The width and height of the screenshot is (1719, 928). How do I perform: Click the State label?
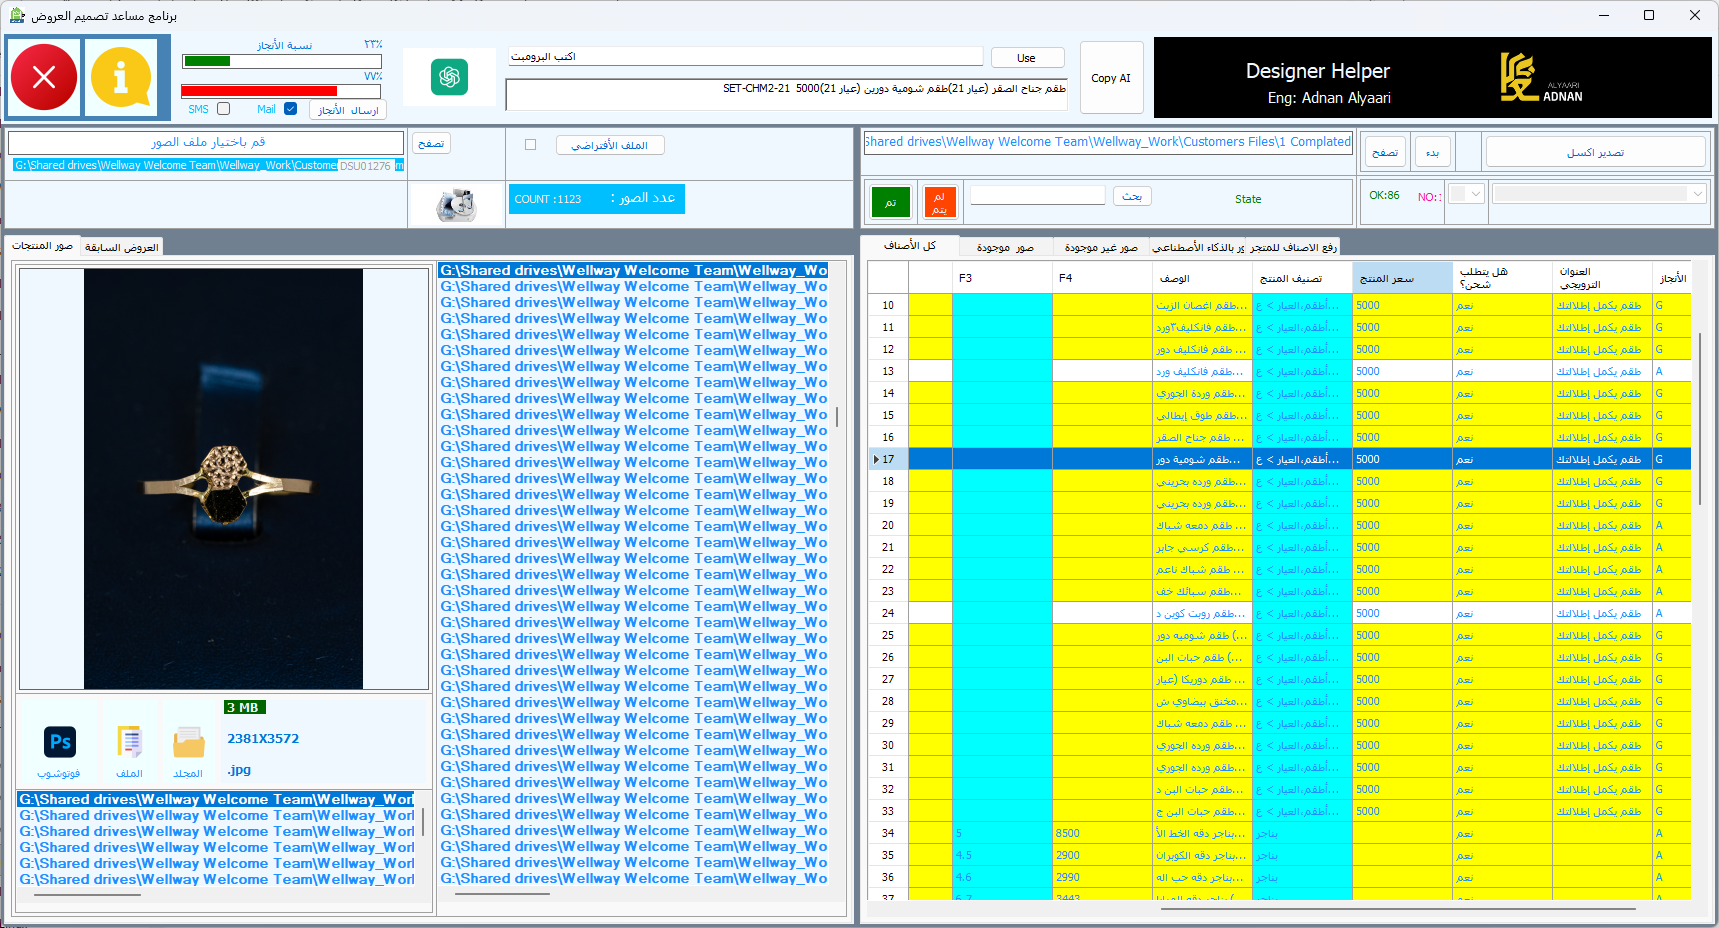tap(1248, 199)
